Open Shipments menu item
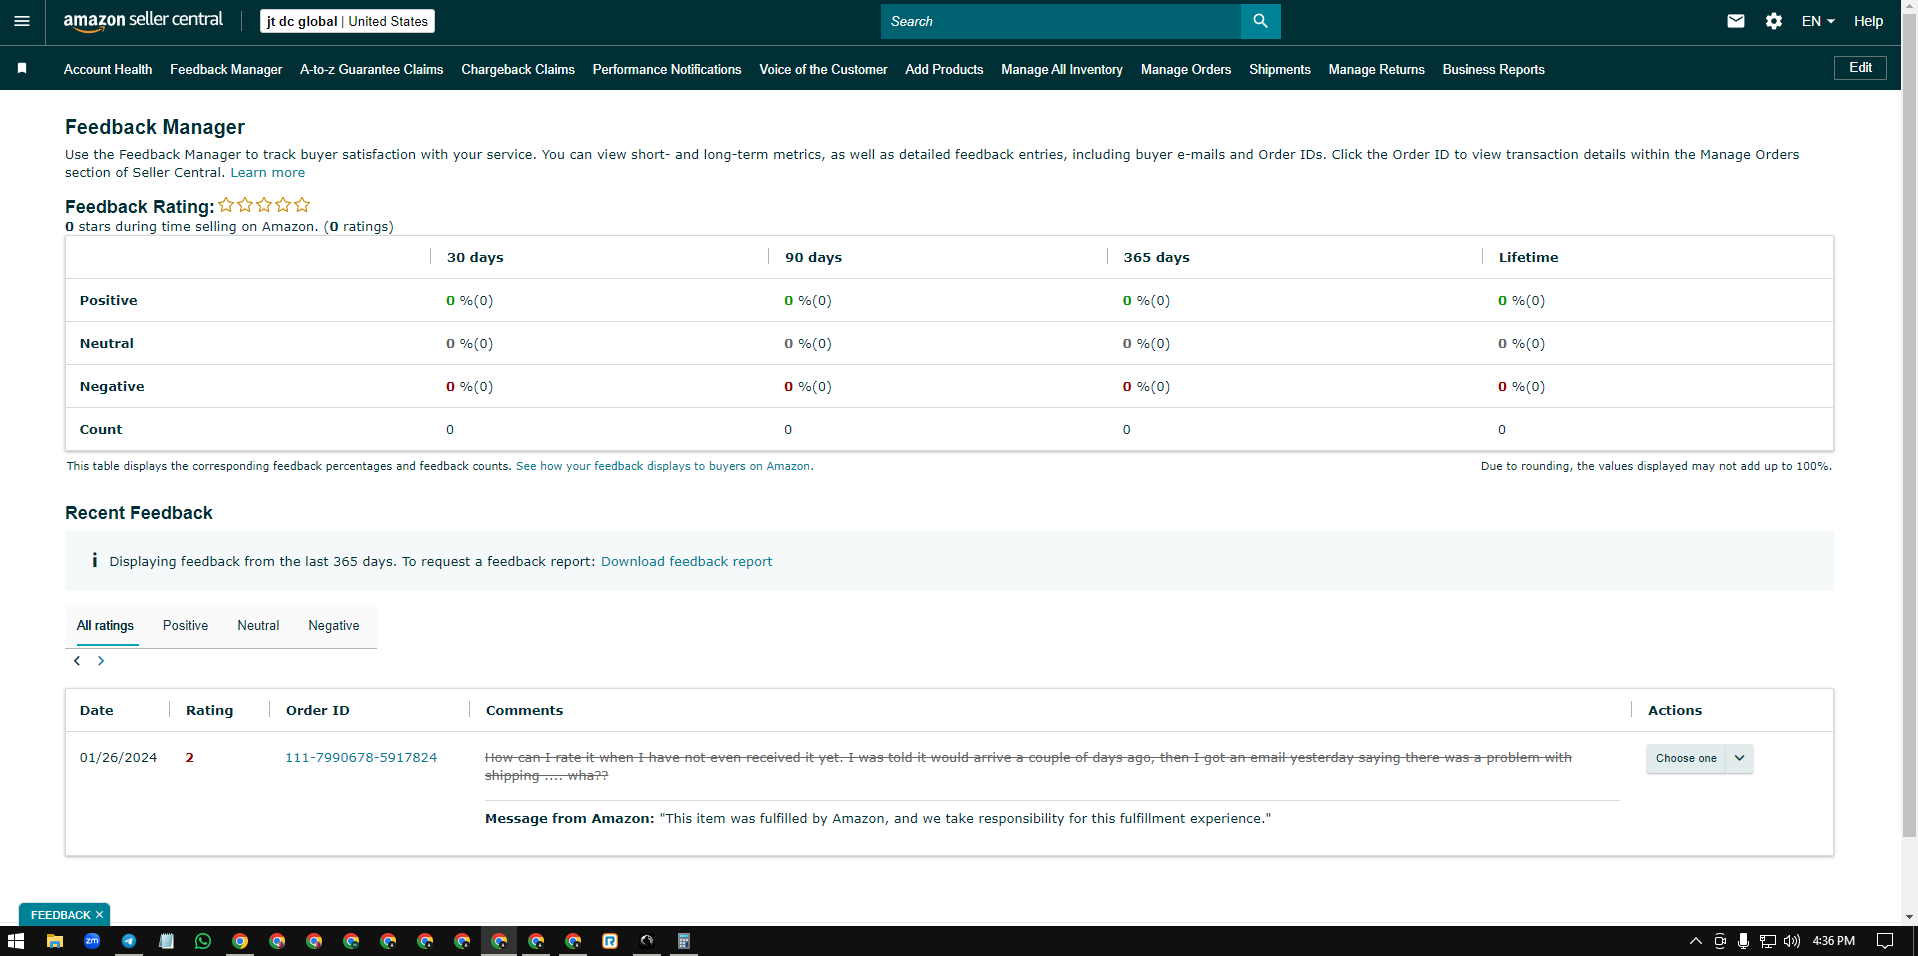The image size is (1918, 956). coord(1280,69)
